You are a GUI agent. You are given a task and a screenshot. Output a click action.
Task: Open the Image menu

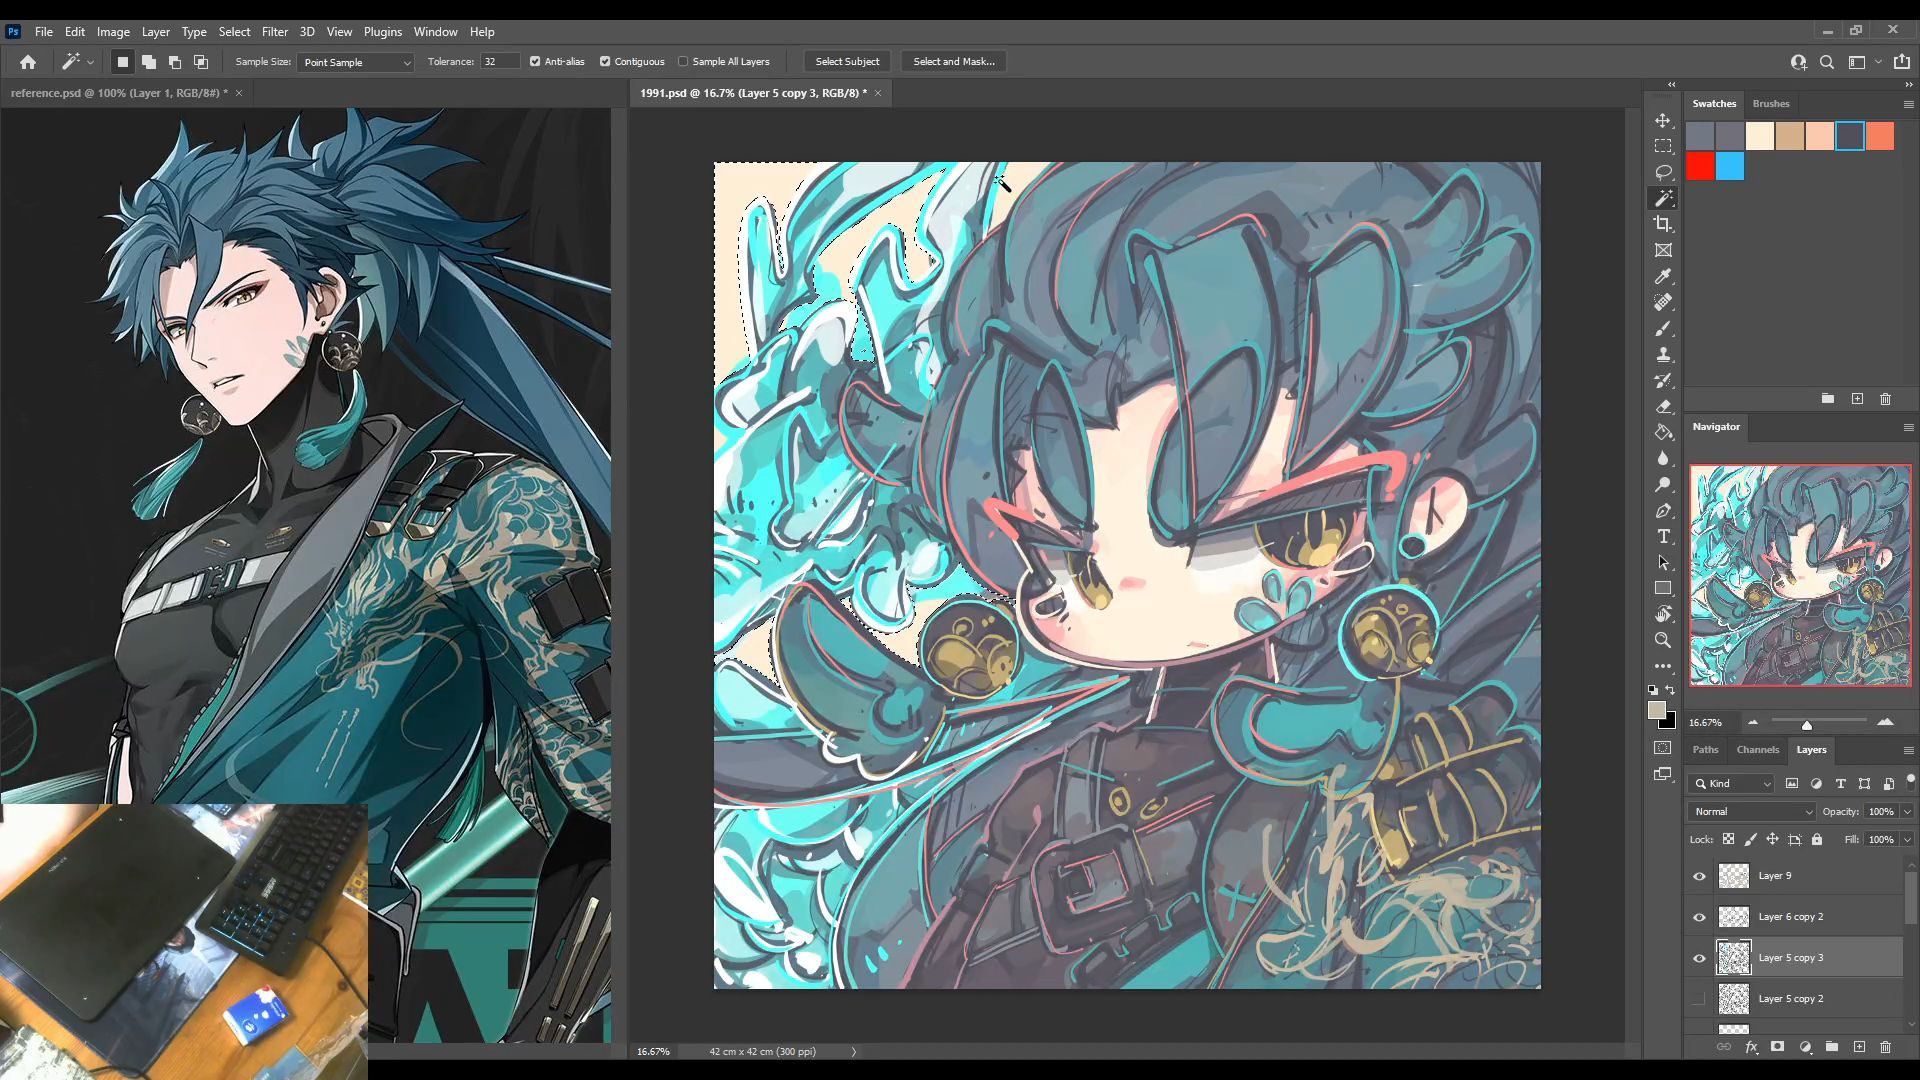click(113, 32)
